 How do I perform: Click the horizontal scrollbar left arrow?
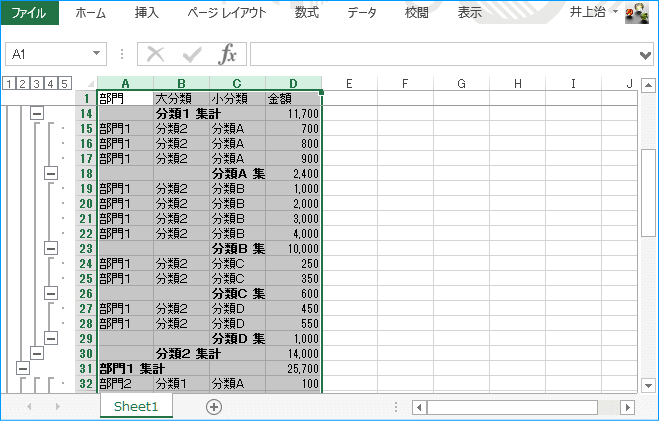pos(419,407)
